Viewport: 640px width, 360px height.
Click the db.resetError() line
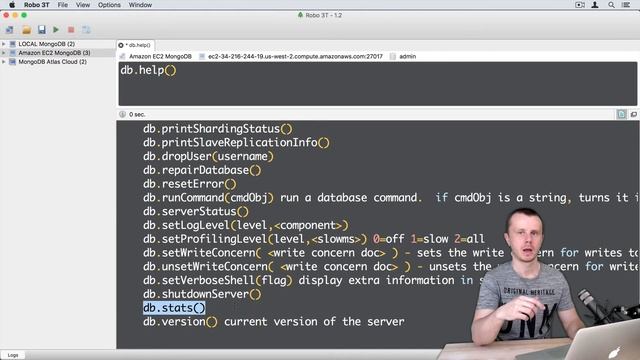point(189,184)
